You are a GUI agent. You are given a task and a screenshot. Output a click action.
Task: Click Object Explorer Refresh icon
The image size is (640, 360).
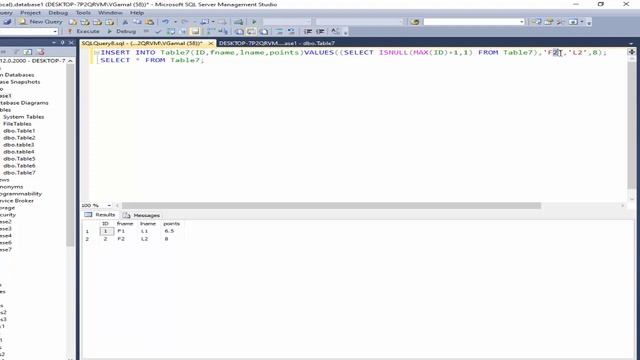28,52
